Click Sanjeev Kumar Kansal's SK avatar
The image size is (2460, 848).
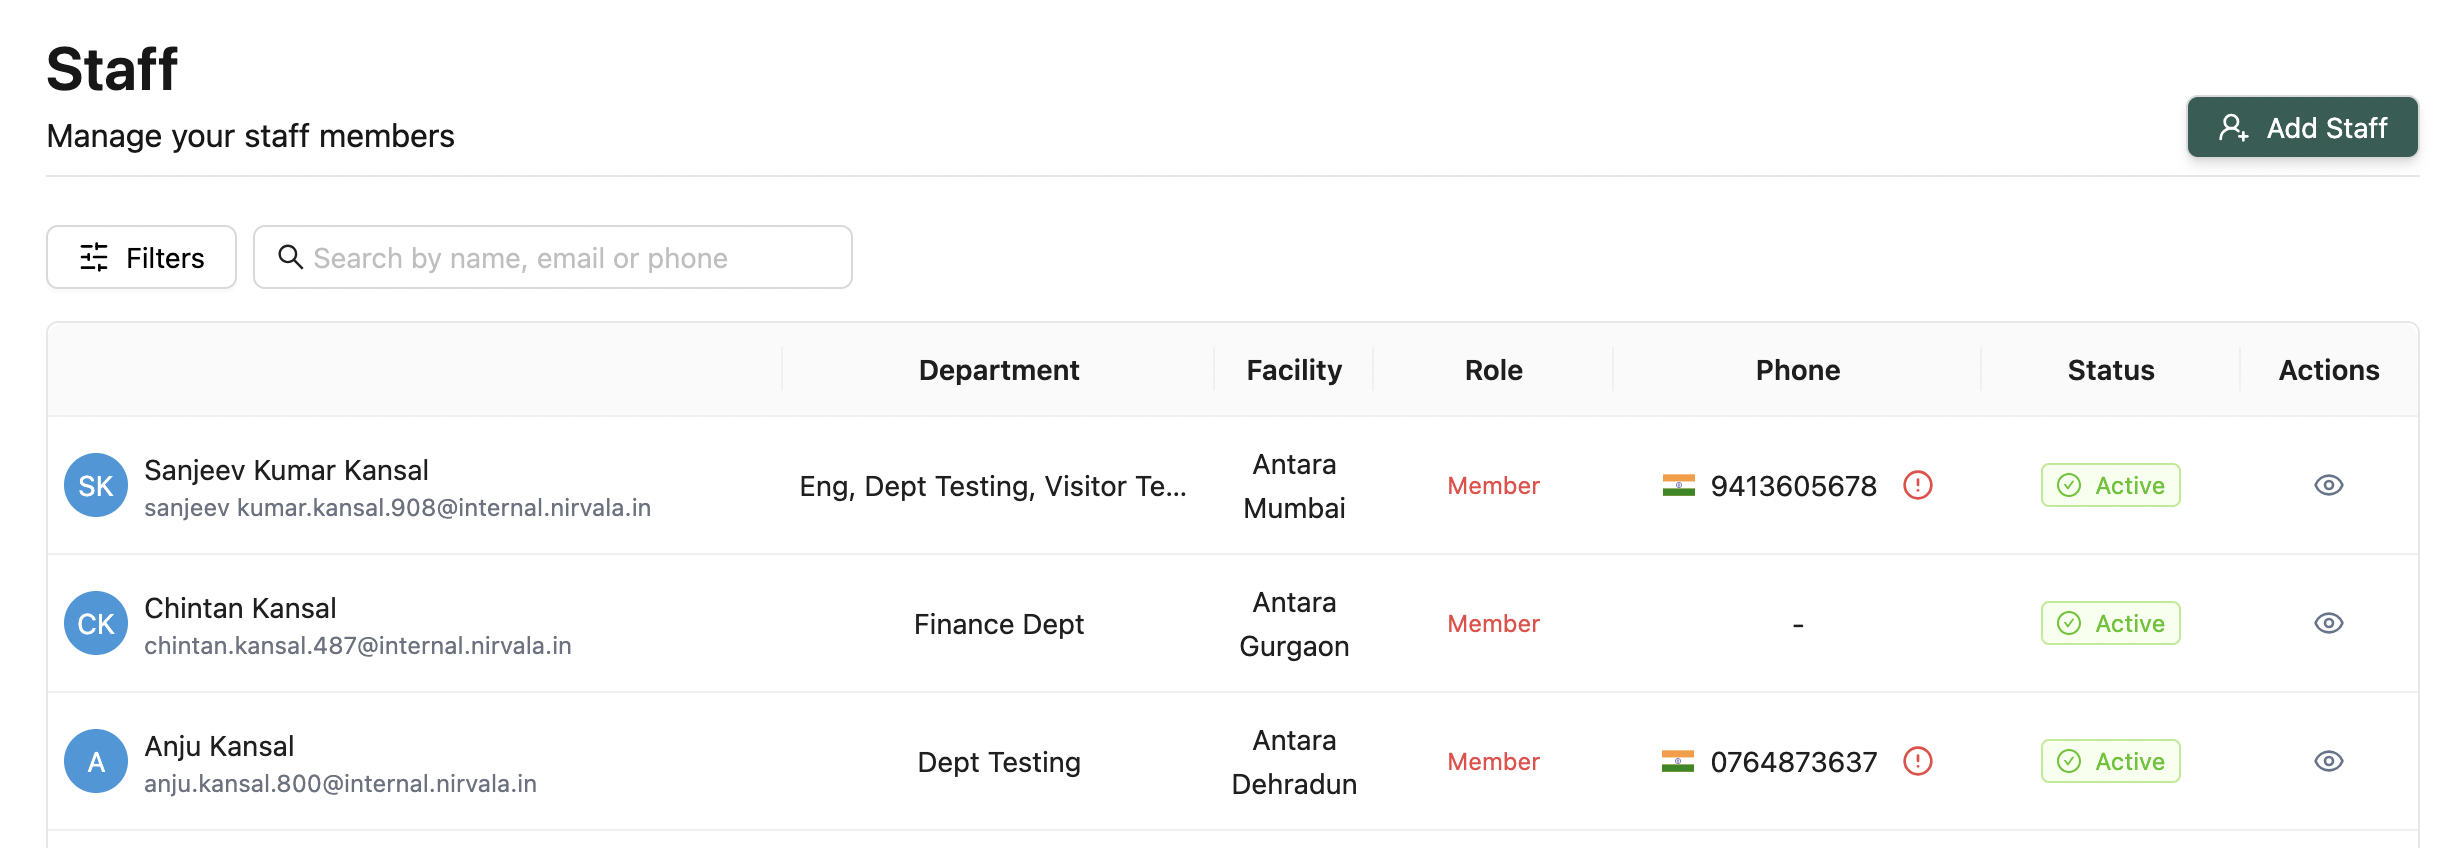pyautogui.click(x=95, y=485)
